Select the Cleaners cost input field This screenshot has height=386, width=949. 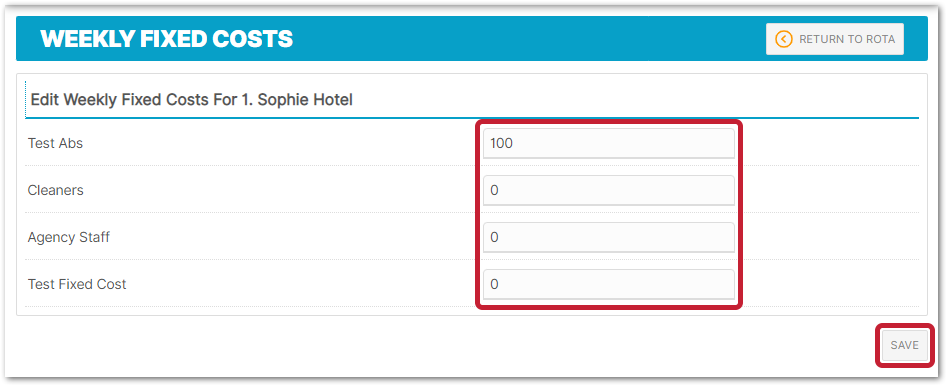tap(608, 191)
